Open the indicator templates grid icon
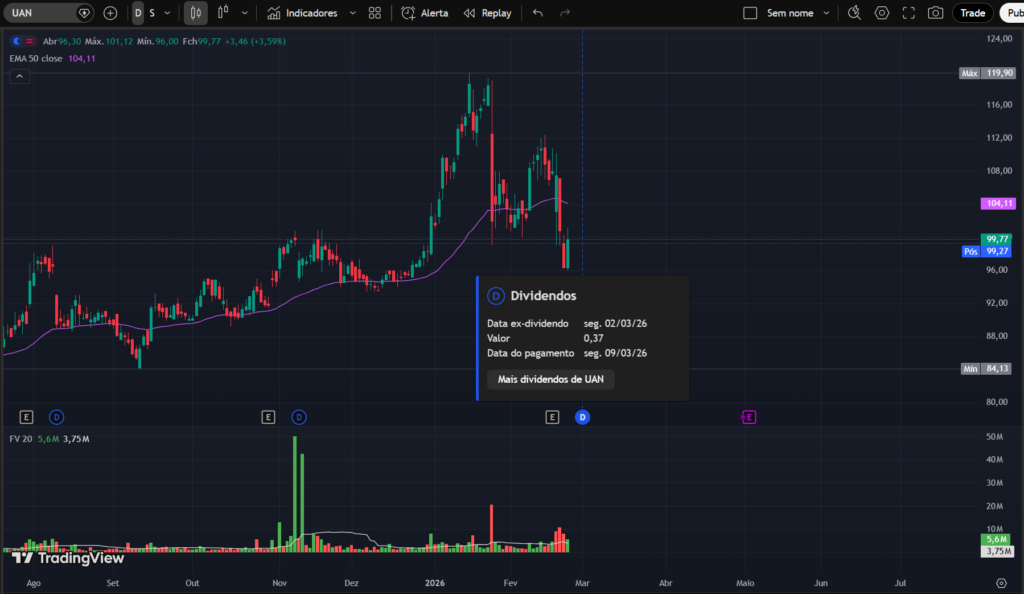1024x594 pixels. click(374, 13)
